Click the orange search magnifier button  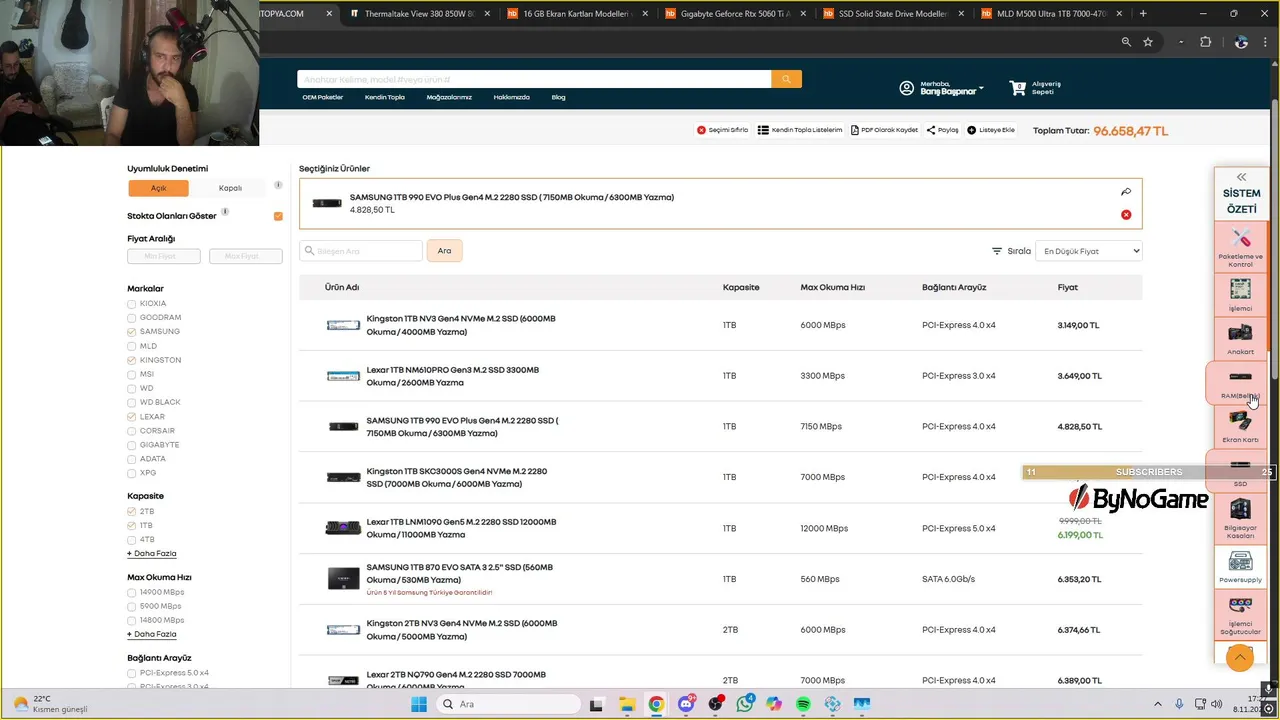point(786,79)
